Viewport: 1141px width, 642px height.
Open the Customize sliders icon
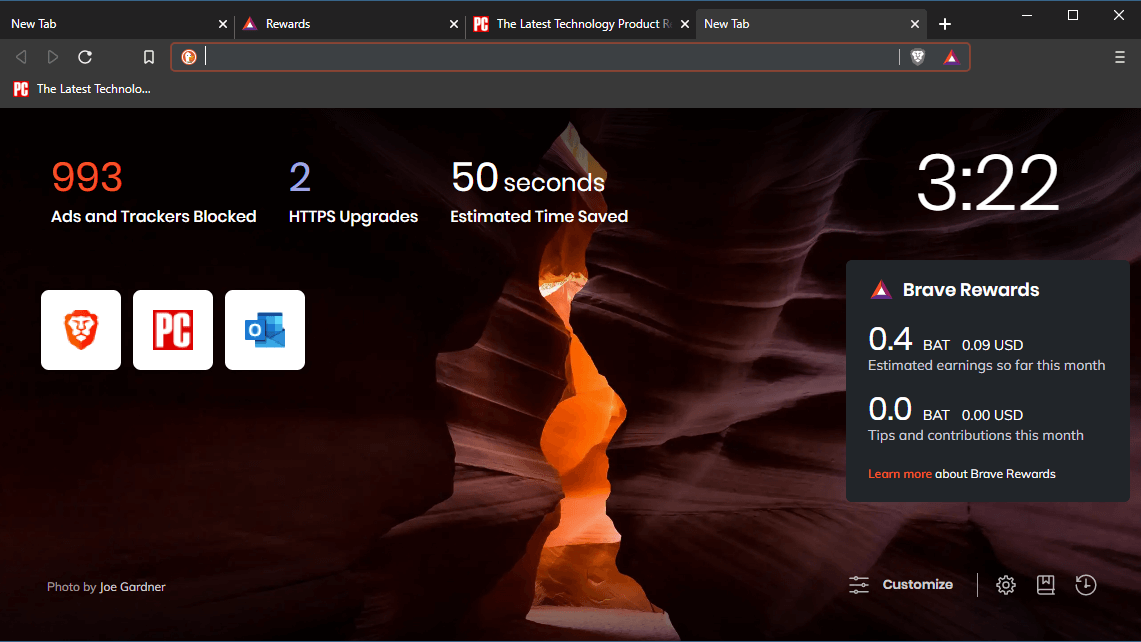[858, 584]
